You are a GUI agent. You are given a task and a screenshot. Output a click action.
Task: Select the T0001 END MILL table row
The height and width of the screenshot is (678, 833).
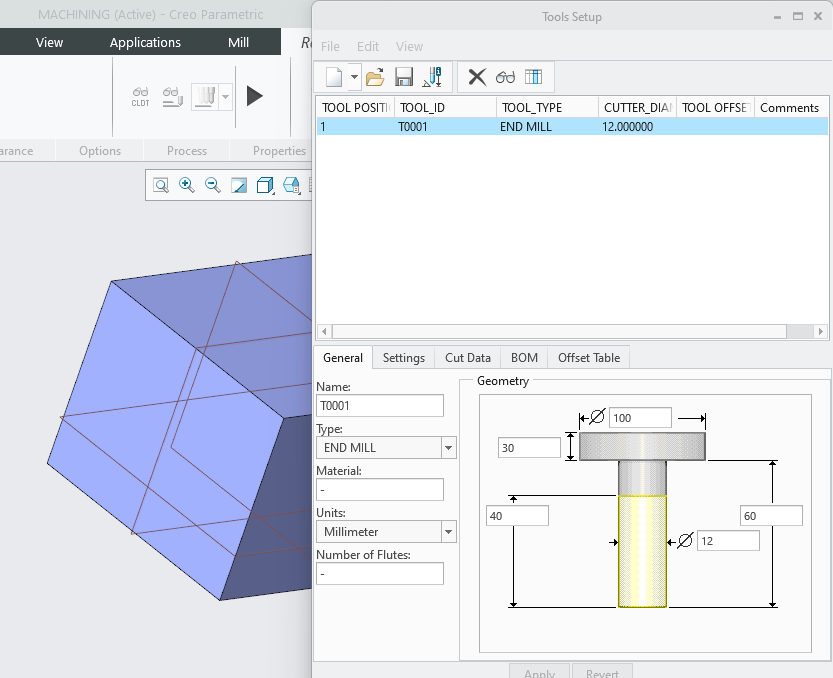pyautogui.click(x=572, y=126)
